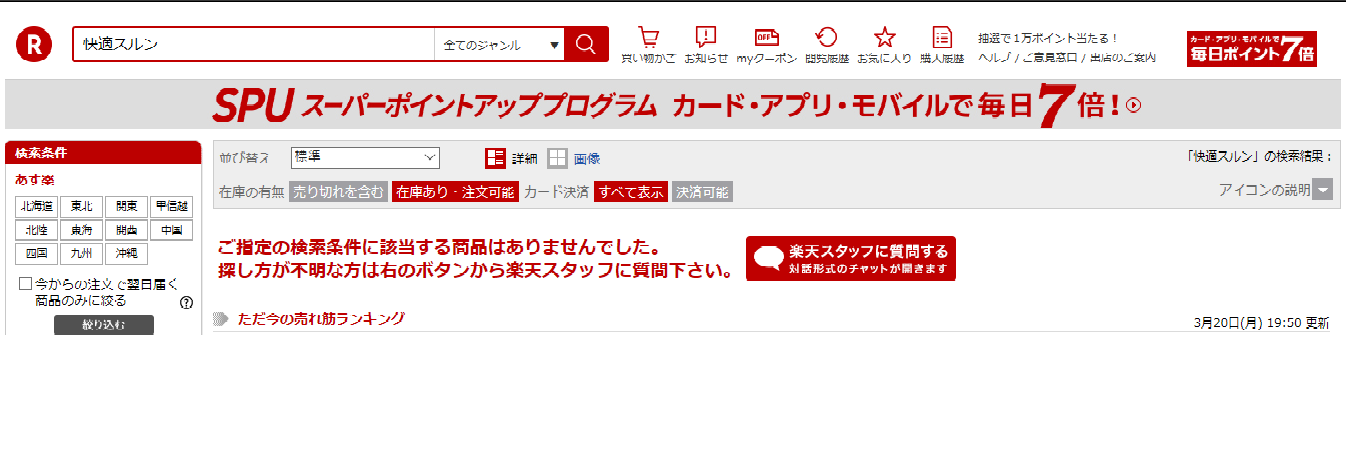Screen dimensions: 1346x460
Task: Select 北海道 region
Action: point(37,207)
